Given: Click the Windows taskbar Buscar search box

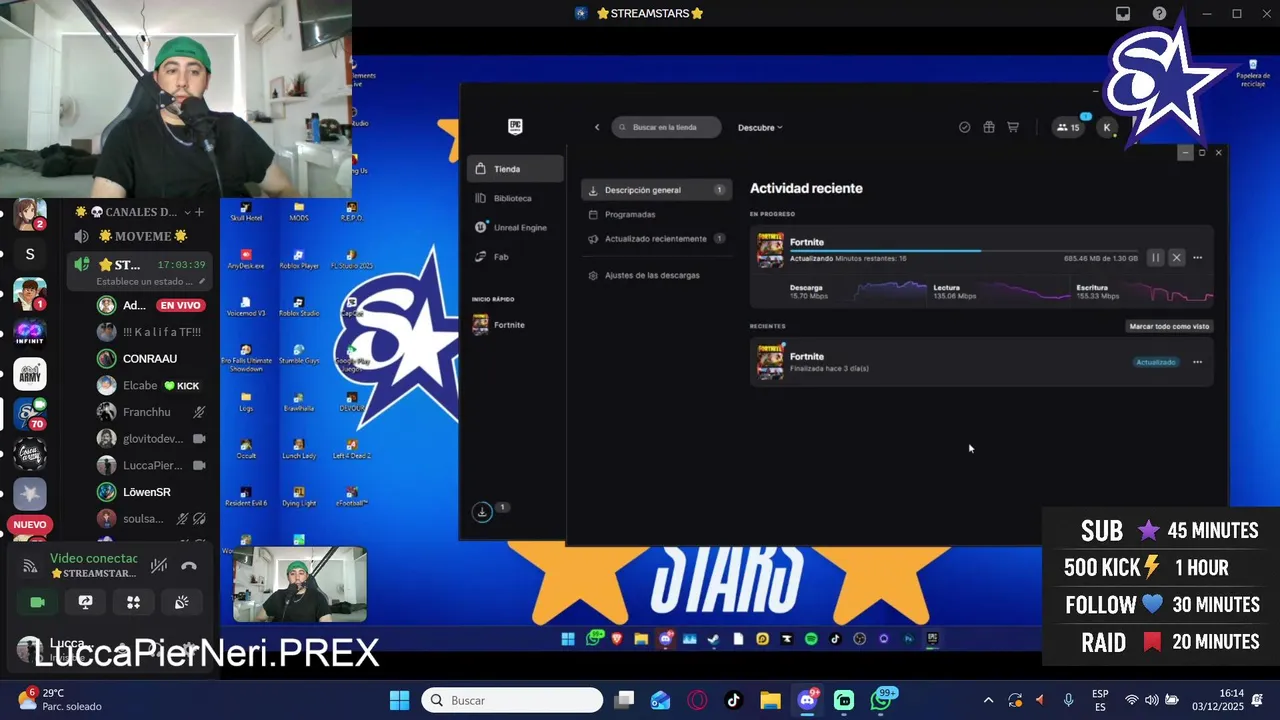Looking at the screenshot, I should (512, 700).
